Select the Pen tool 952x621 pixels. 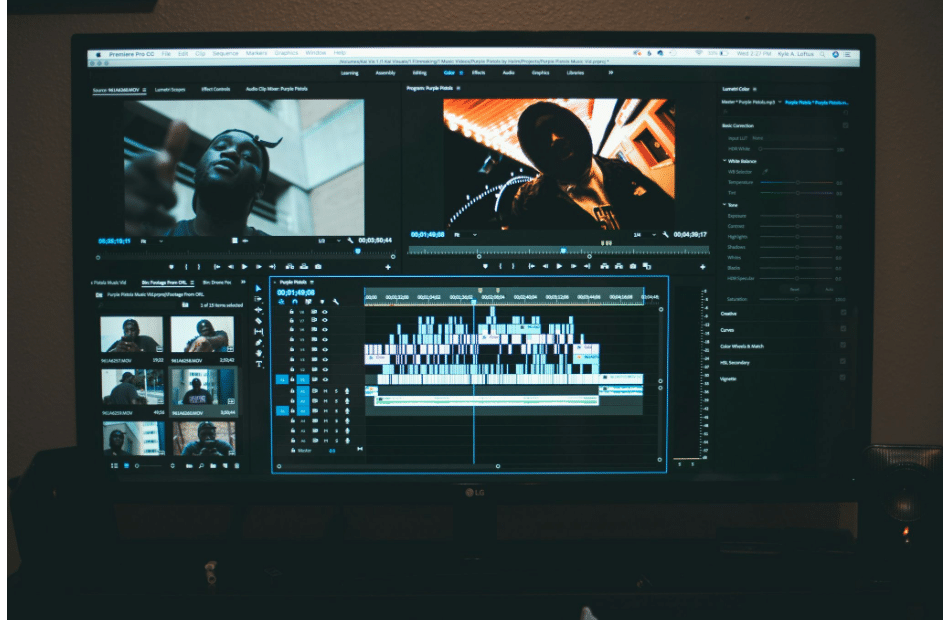(258, 342)
